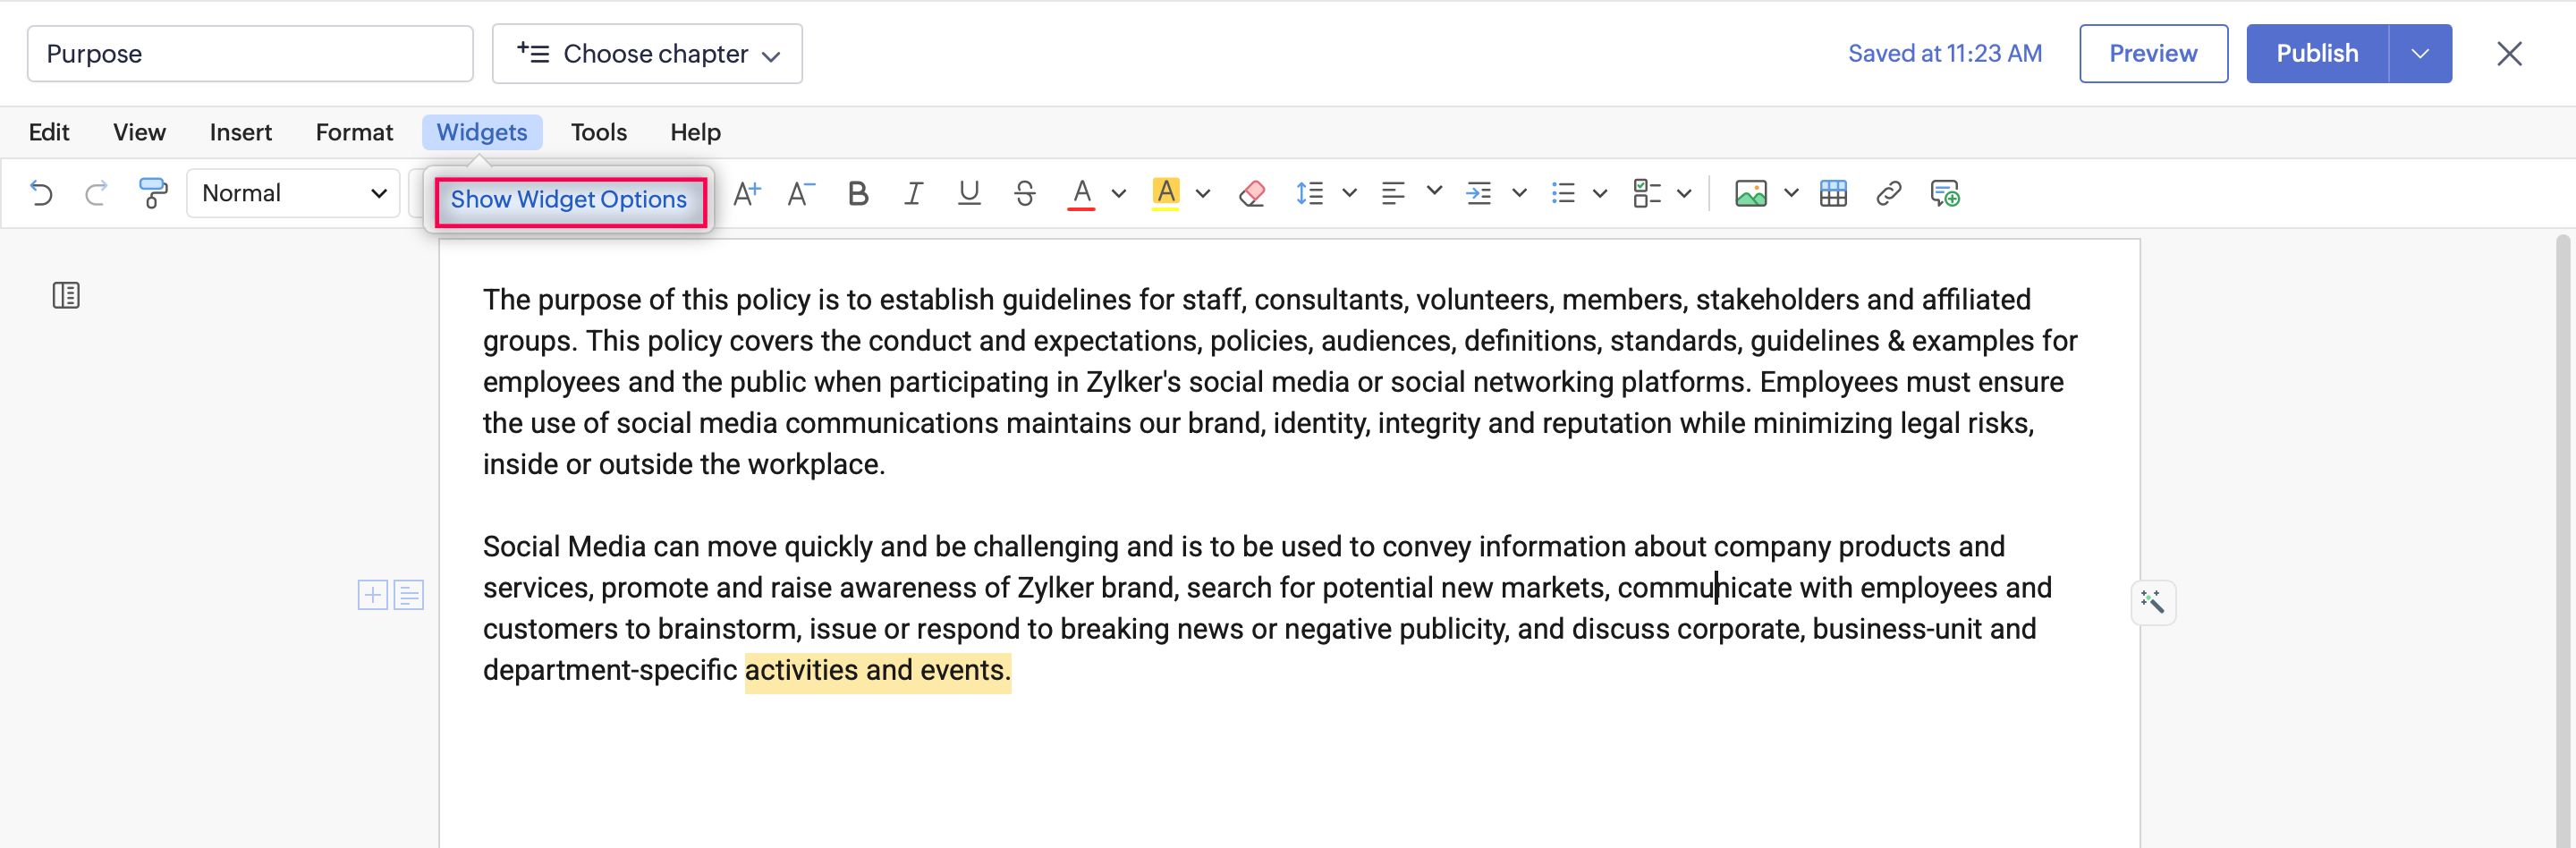This screenshot has height=848, width=2576.
Task: Expand the indent options arrow
Action: point(1519,193)
